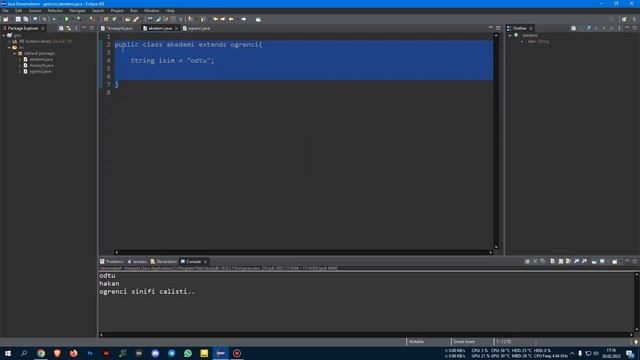Switch to the Problems tab

coord(112,262)
